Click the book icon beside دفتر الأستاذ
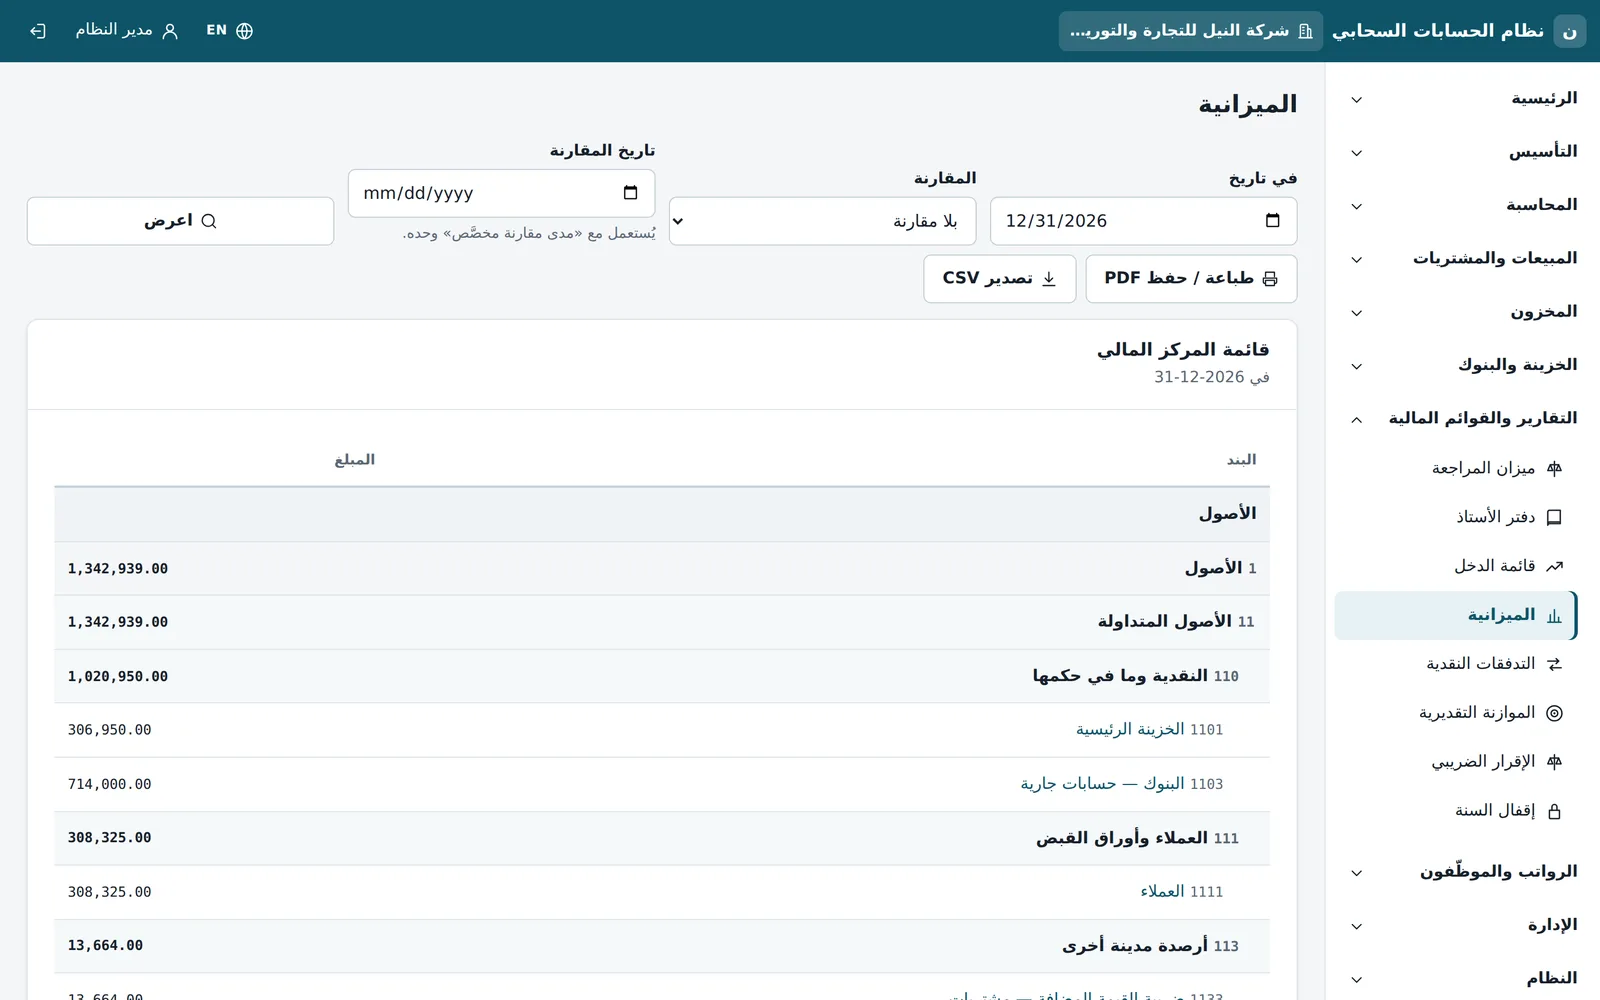Image resolution: width=1600 pixels, height=1000 pixels. 1554,517
